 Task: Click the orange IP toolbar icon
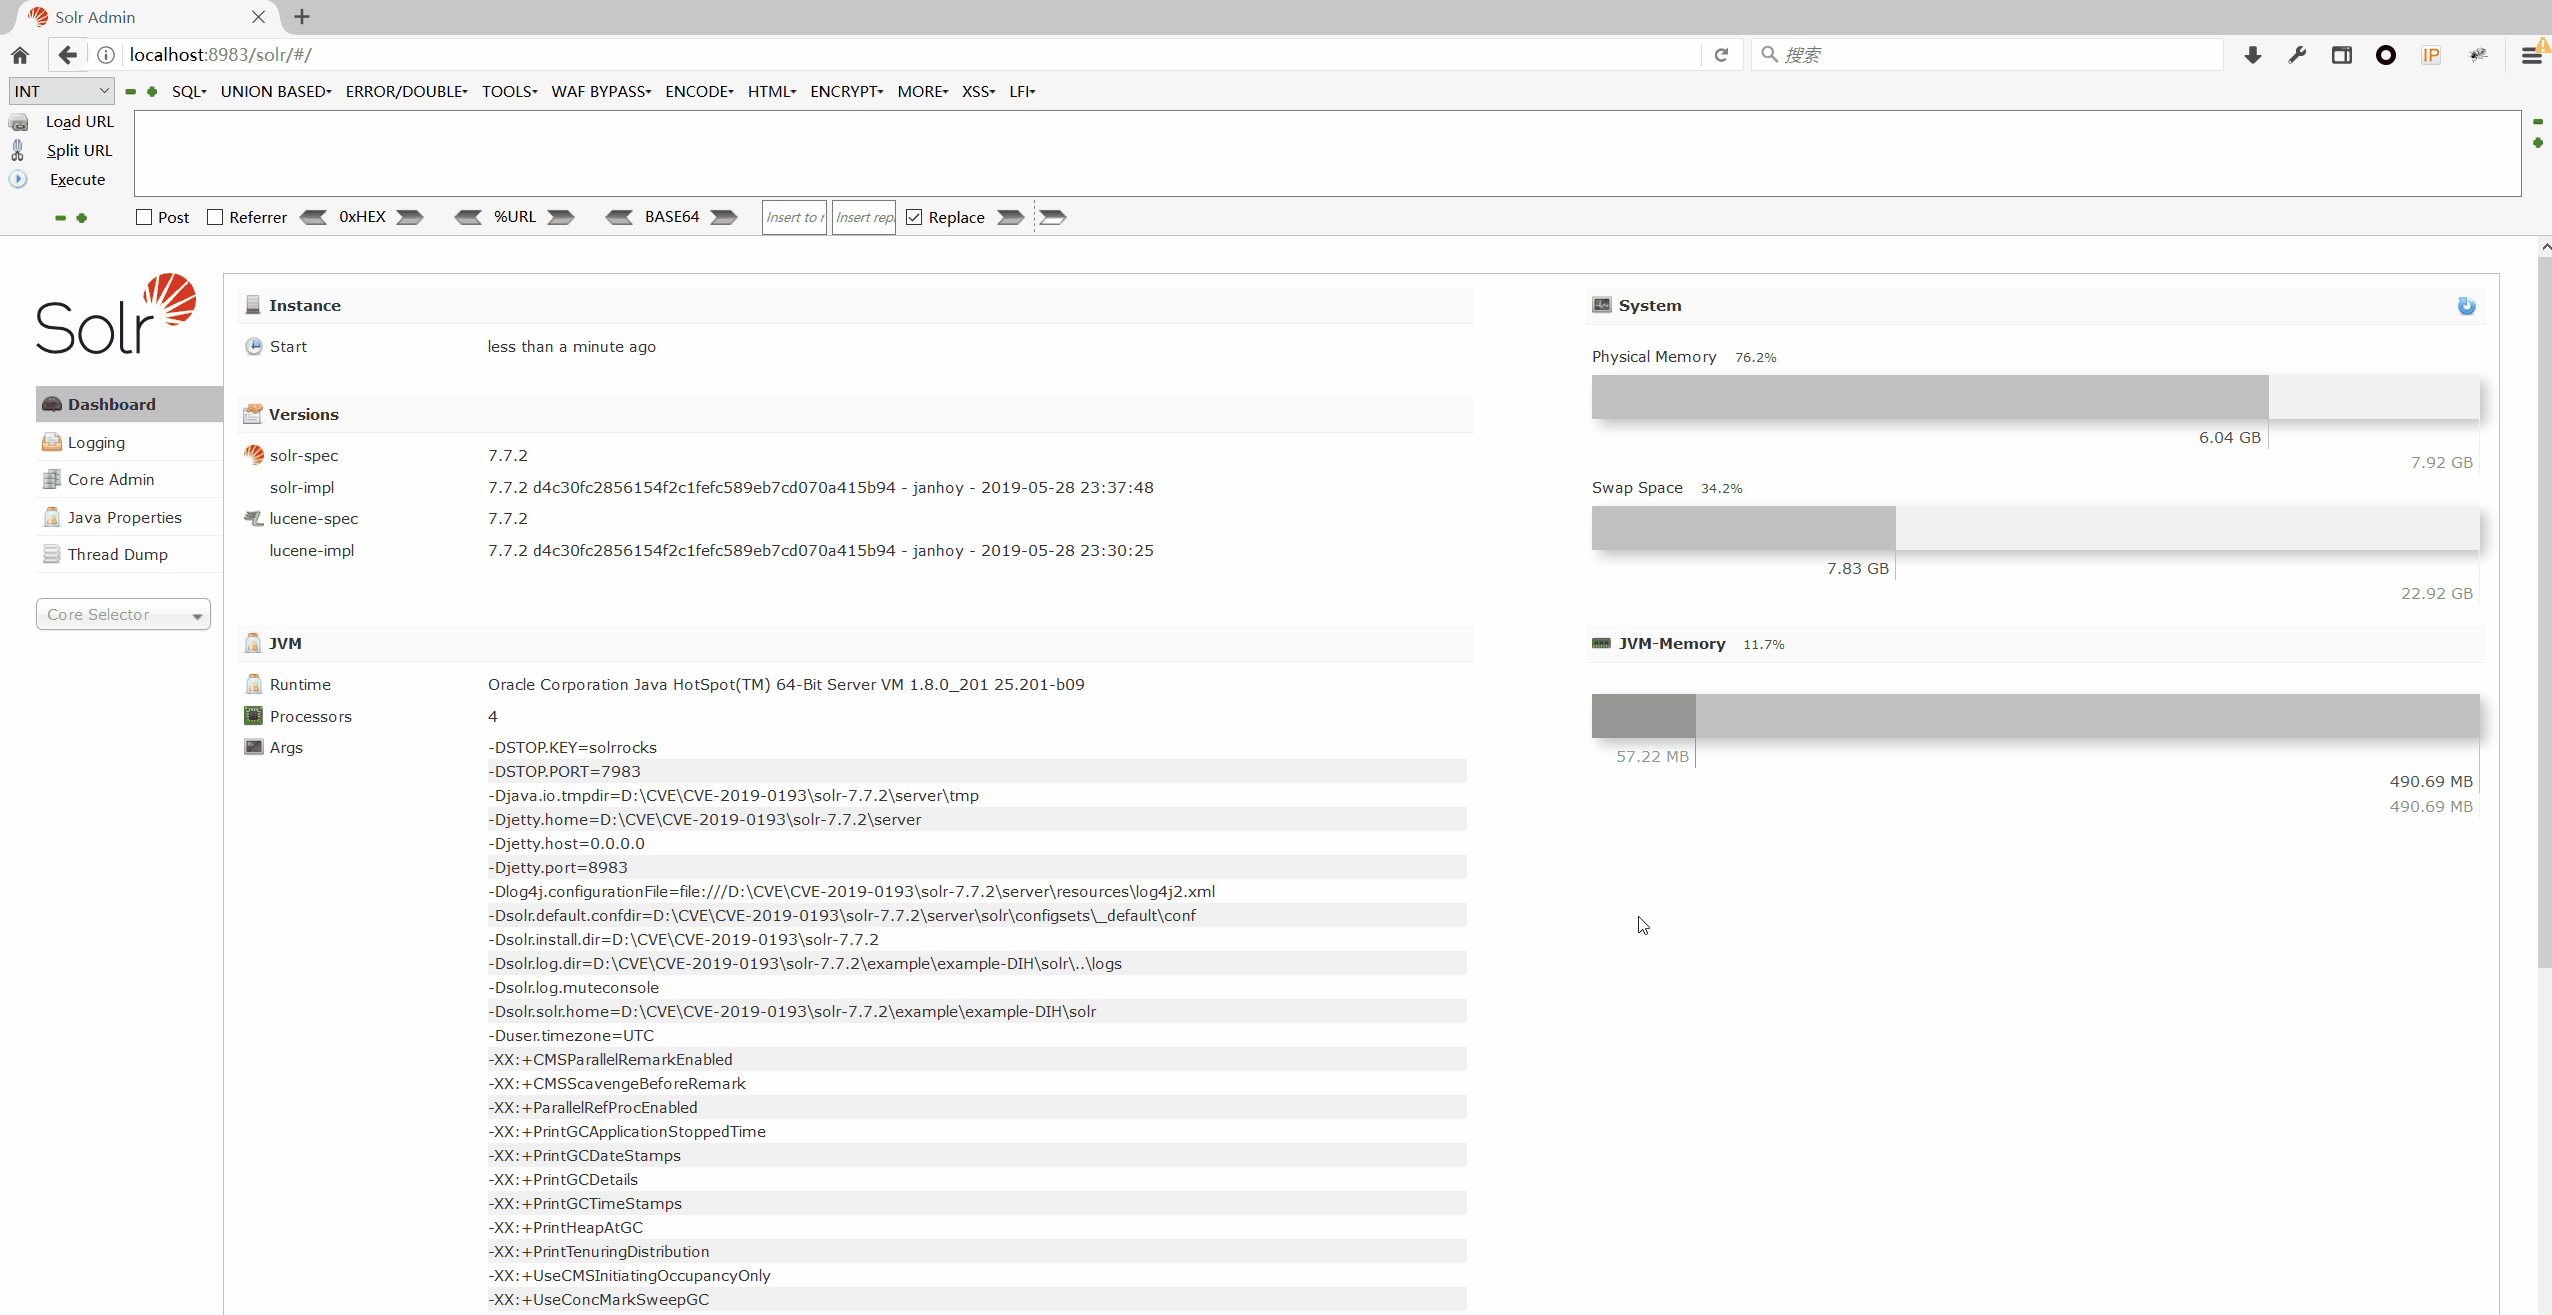[x=2431, y=55]
